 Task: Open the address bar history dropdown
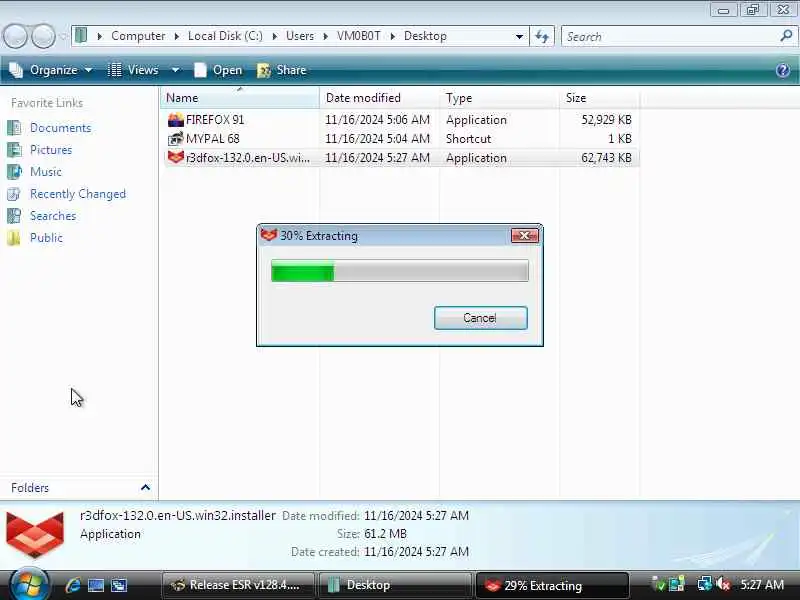pyautogui.click(x=519, y=37)
